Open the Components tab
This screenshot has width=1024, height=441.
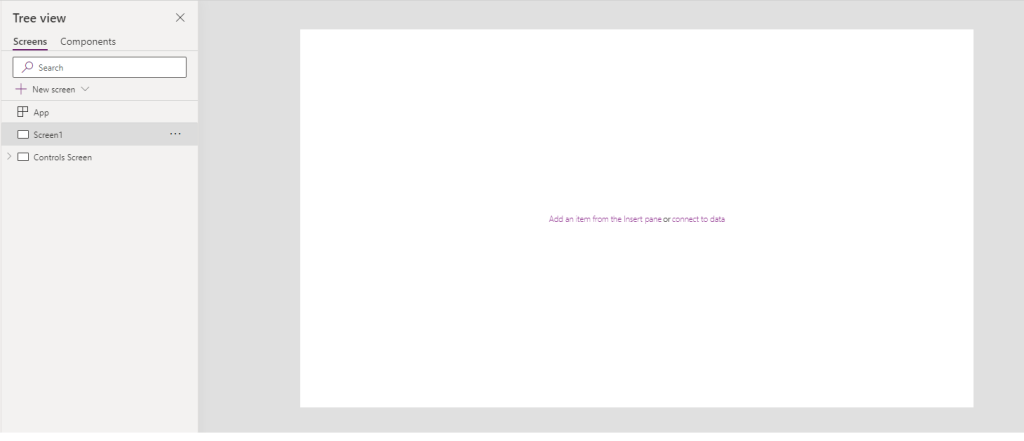[88, 42]
